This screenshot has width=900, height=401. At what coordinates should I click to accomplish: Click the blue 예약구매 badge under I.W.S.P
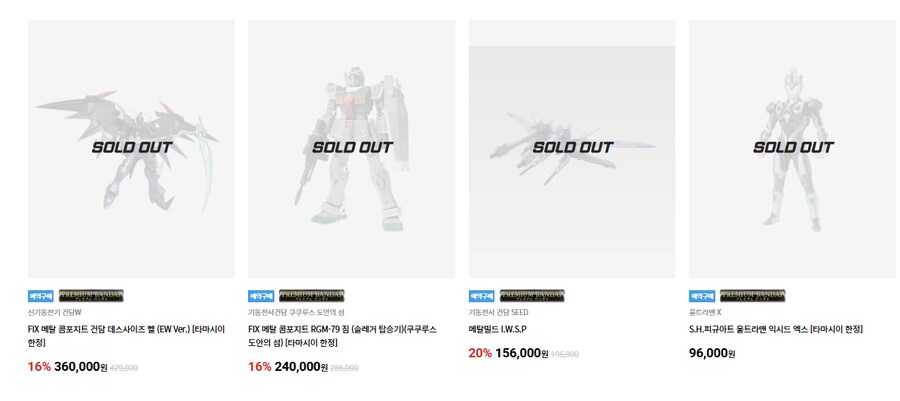click(482, 296)
